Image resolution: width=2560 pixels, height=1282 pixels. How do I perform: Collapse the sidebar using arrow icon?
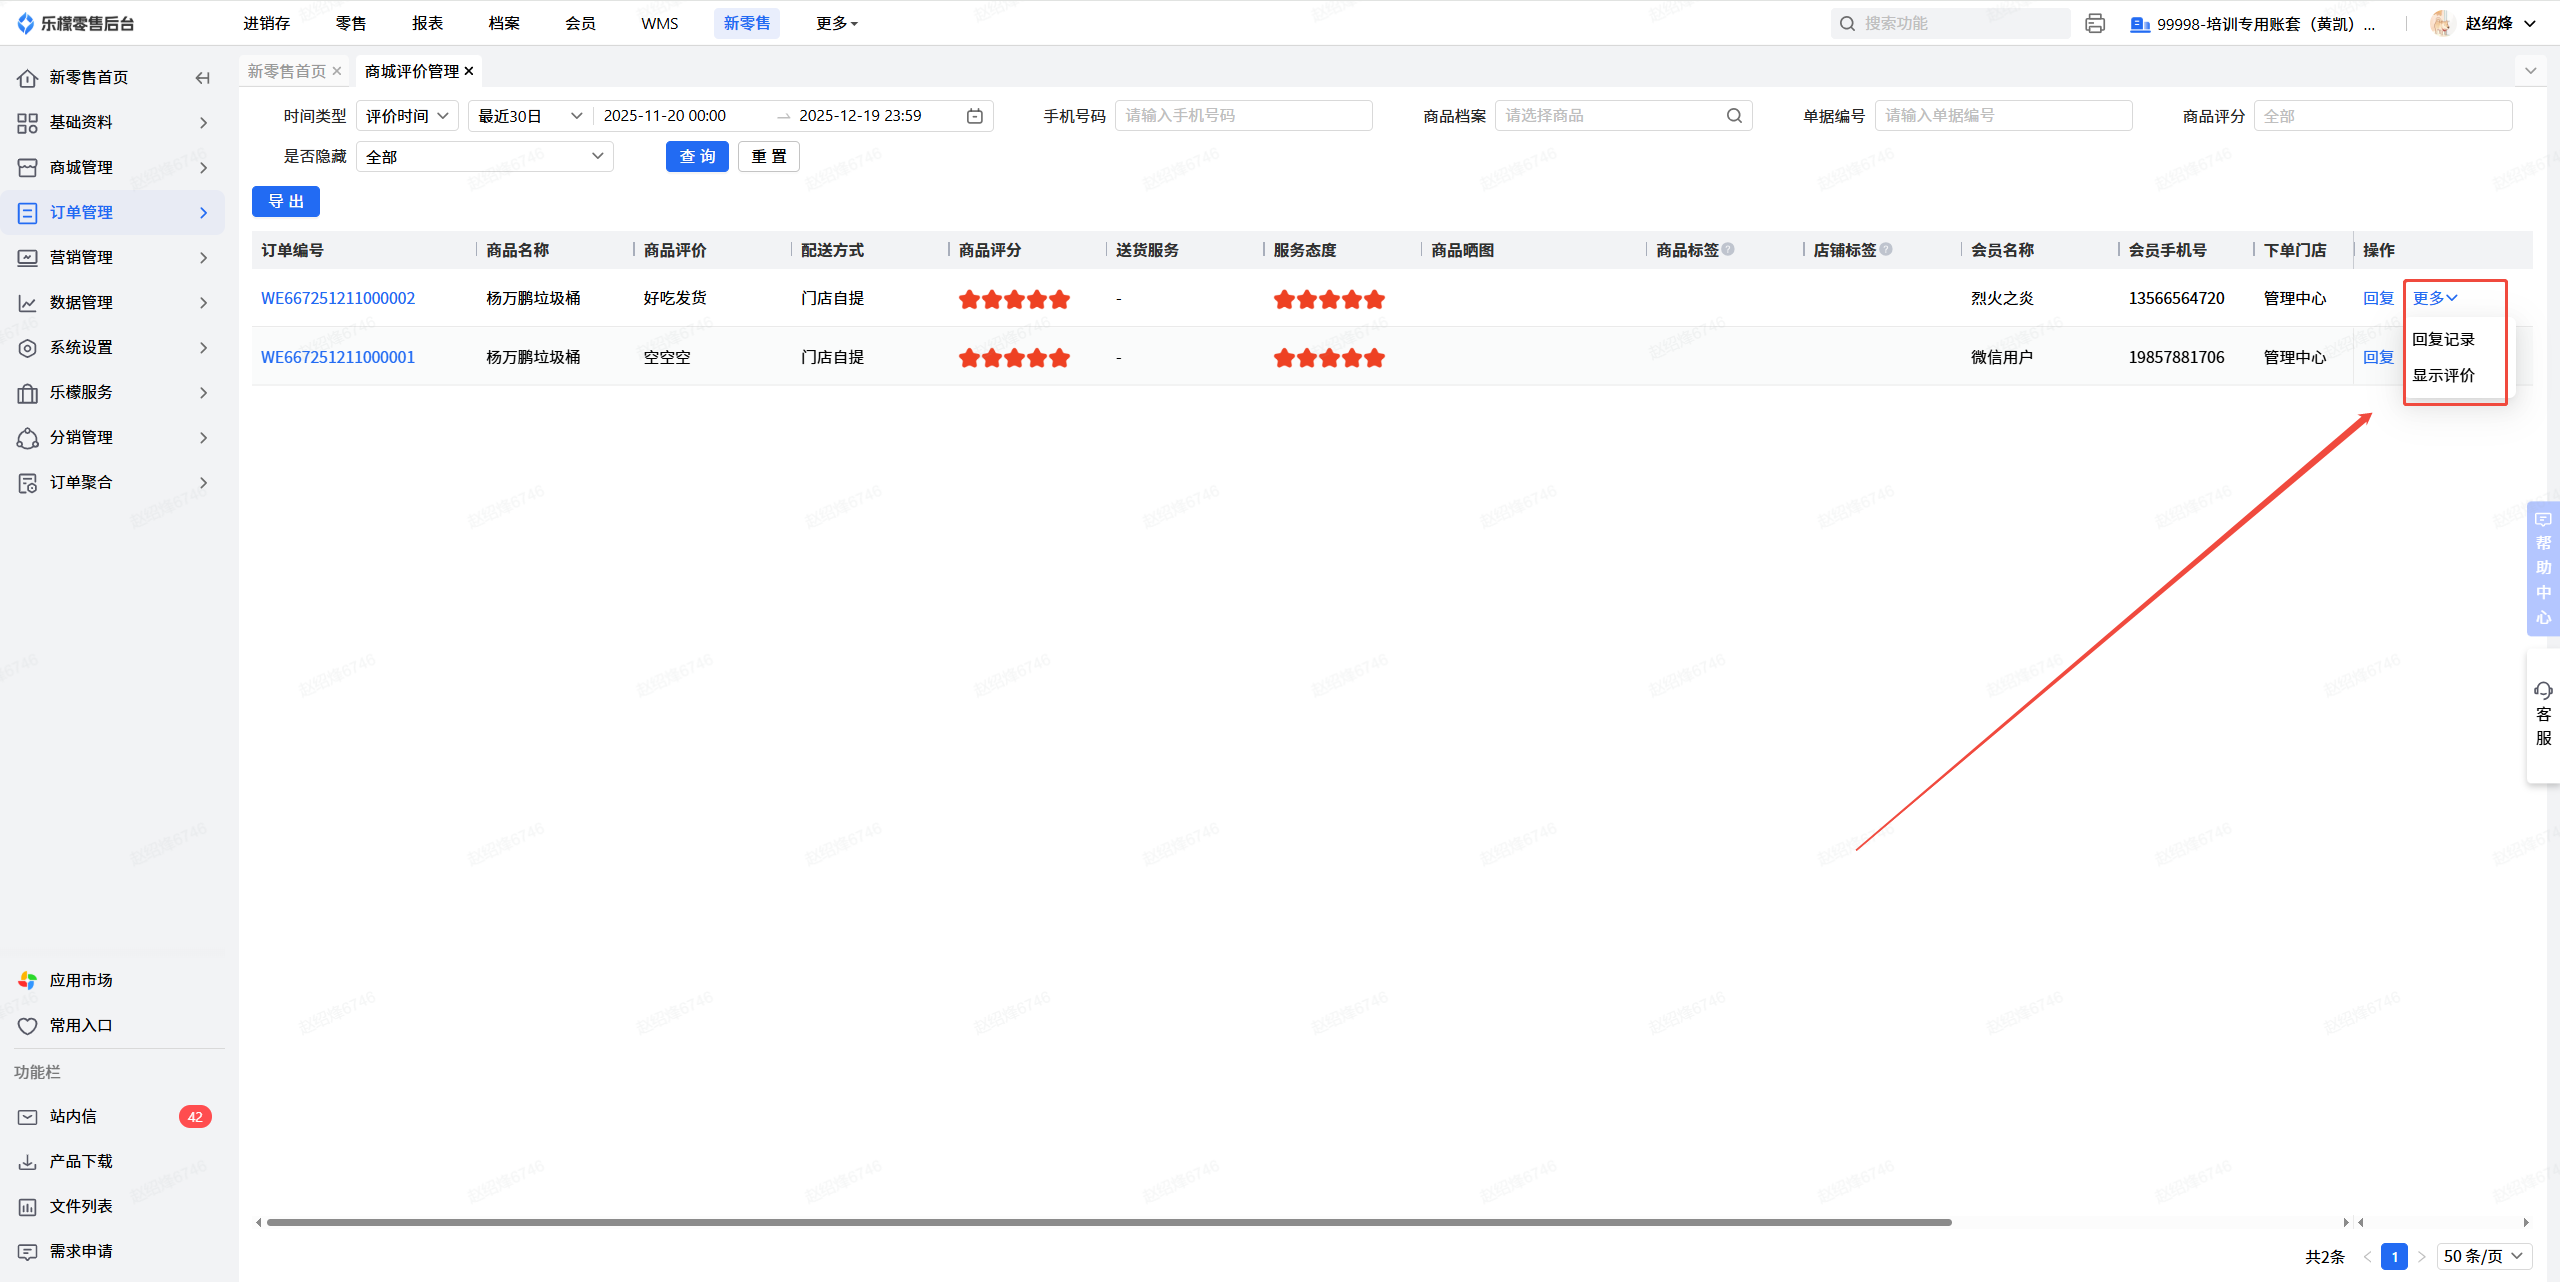[203, 78]
